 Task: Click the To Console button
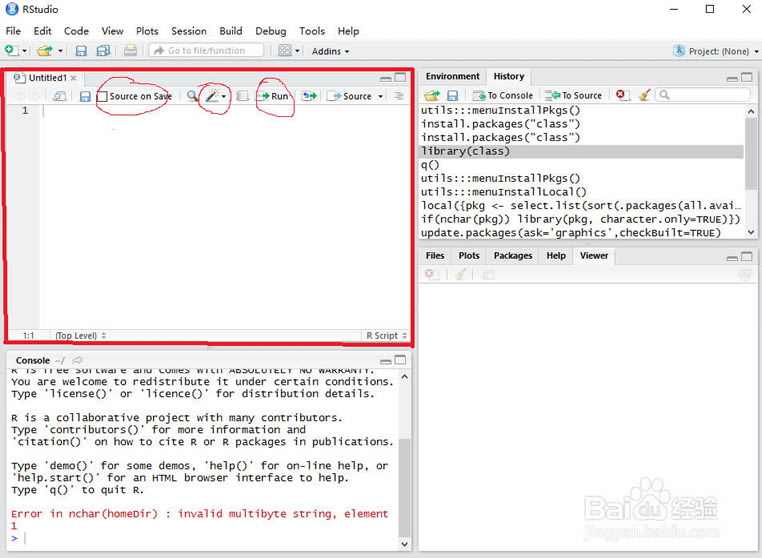pos(503,96)
